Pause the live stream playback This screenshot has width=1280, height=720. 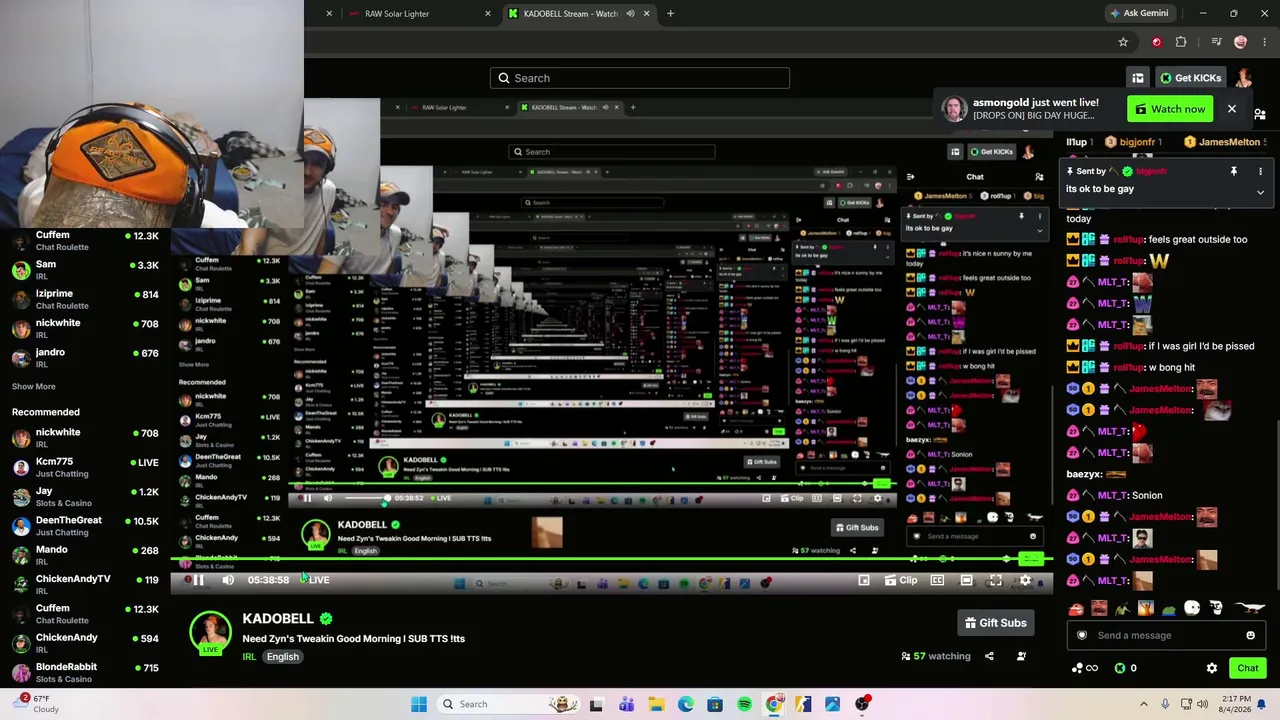(x=198, y=580)
